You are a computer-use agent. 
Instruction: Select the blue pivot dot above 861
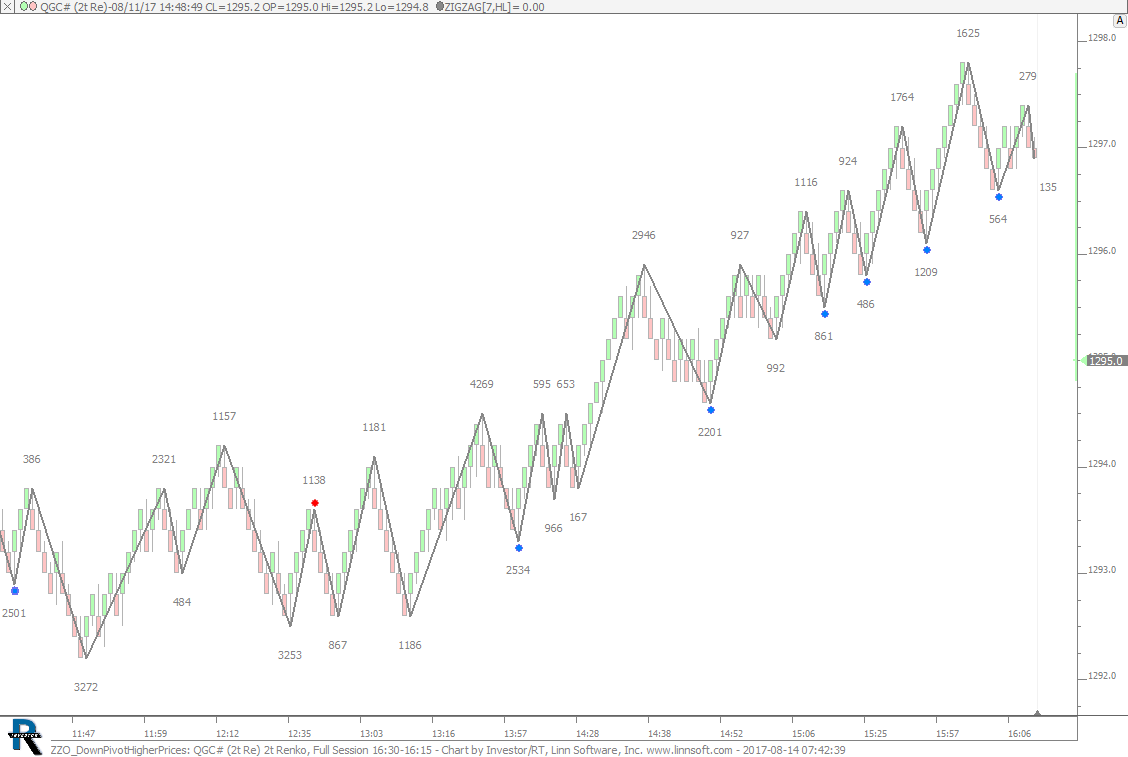(x=825, y=314)
